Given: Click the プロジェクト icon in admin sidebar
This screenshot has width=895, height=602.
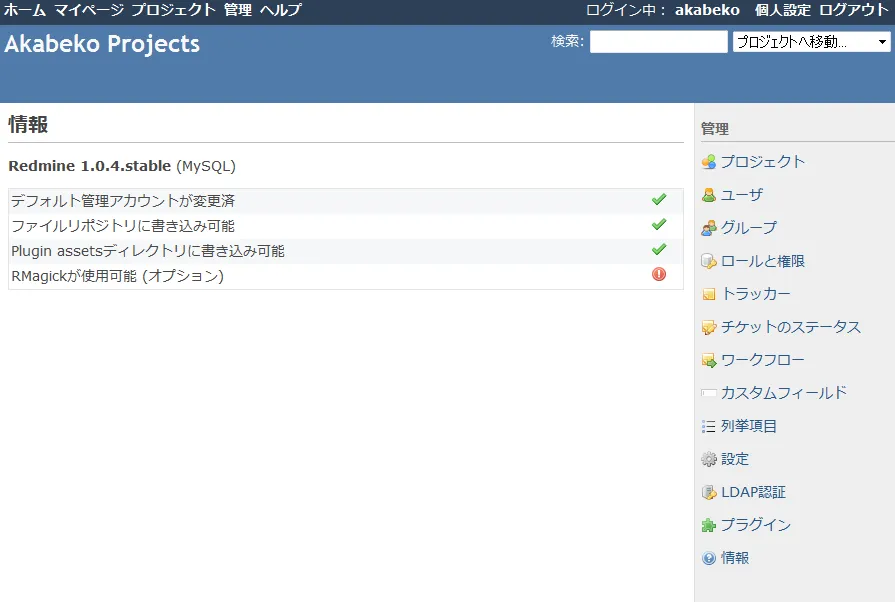Looking at the screenshot, I should [709, 162].
